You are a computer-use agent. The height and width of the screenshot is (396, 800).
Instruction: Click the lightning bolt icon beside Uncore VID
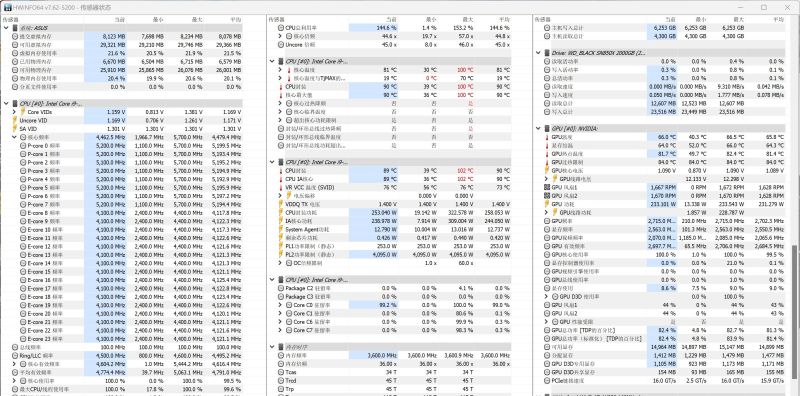[x=15, y=120]
